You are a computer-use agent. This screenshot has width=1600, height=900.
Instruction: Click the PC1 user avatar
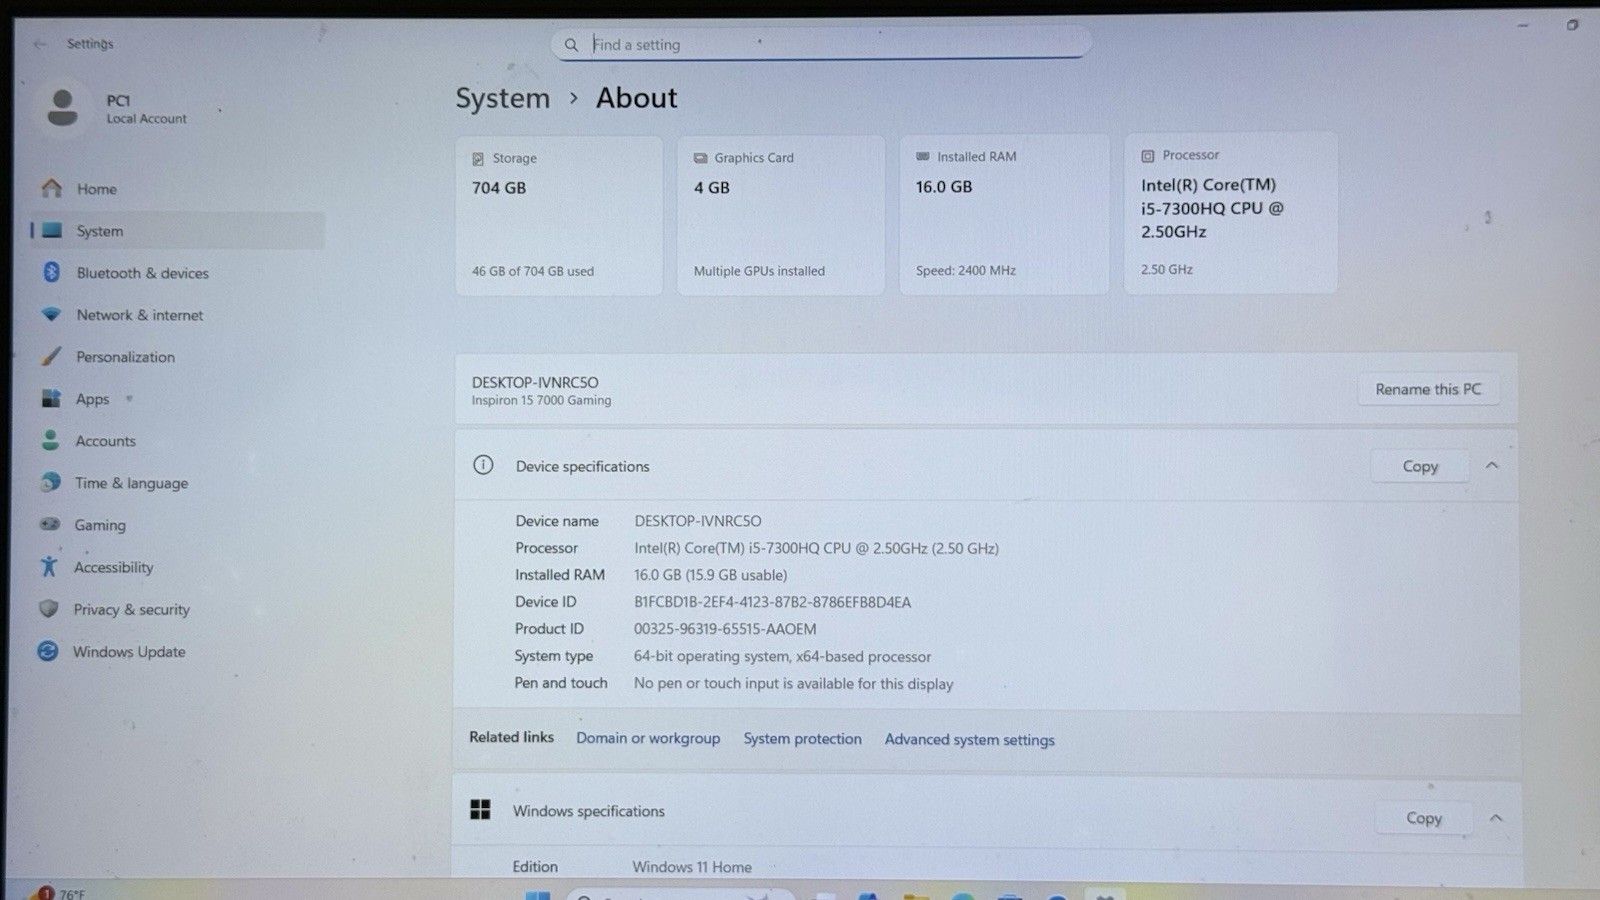(x=62, y=108)
